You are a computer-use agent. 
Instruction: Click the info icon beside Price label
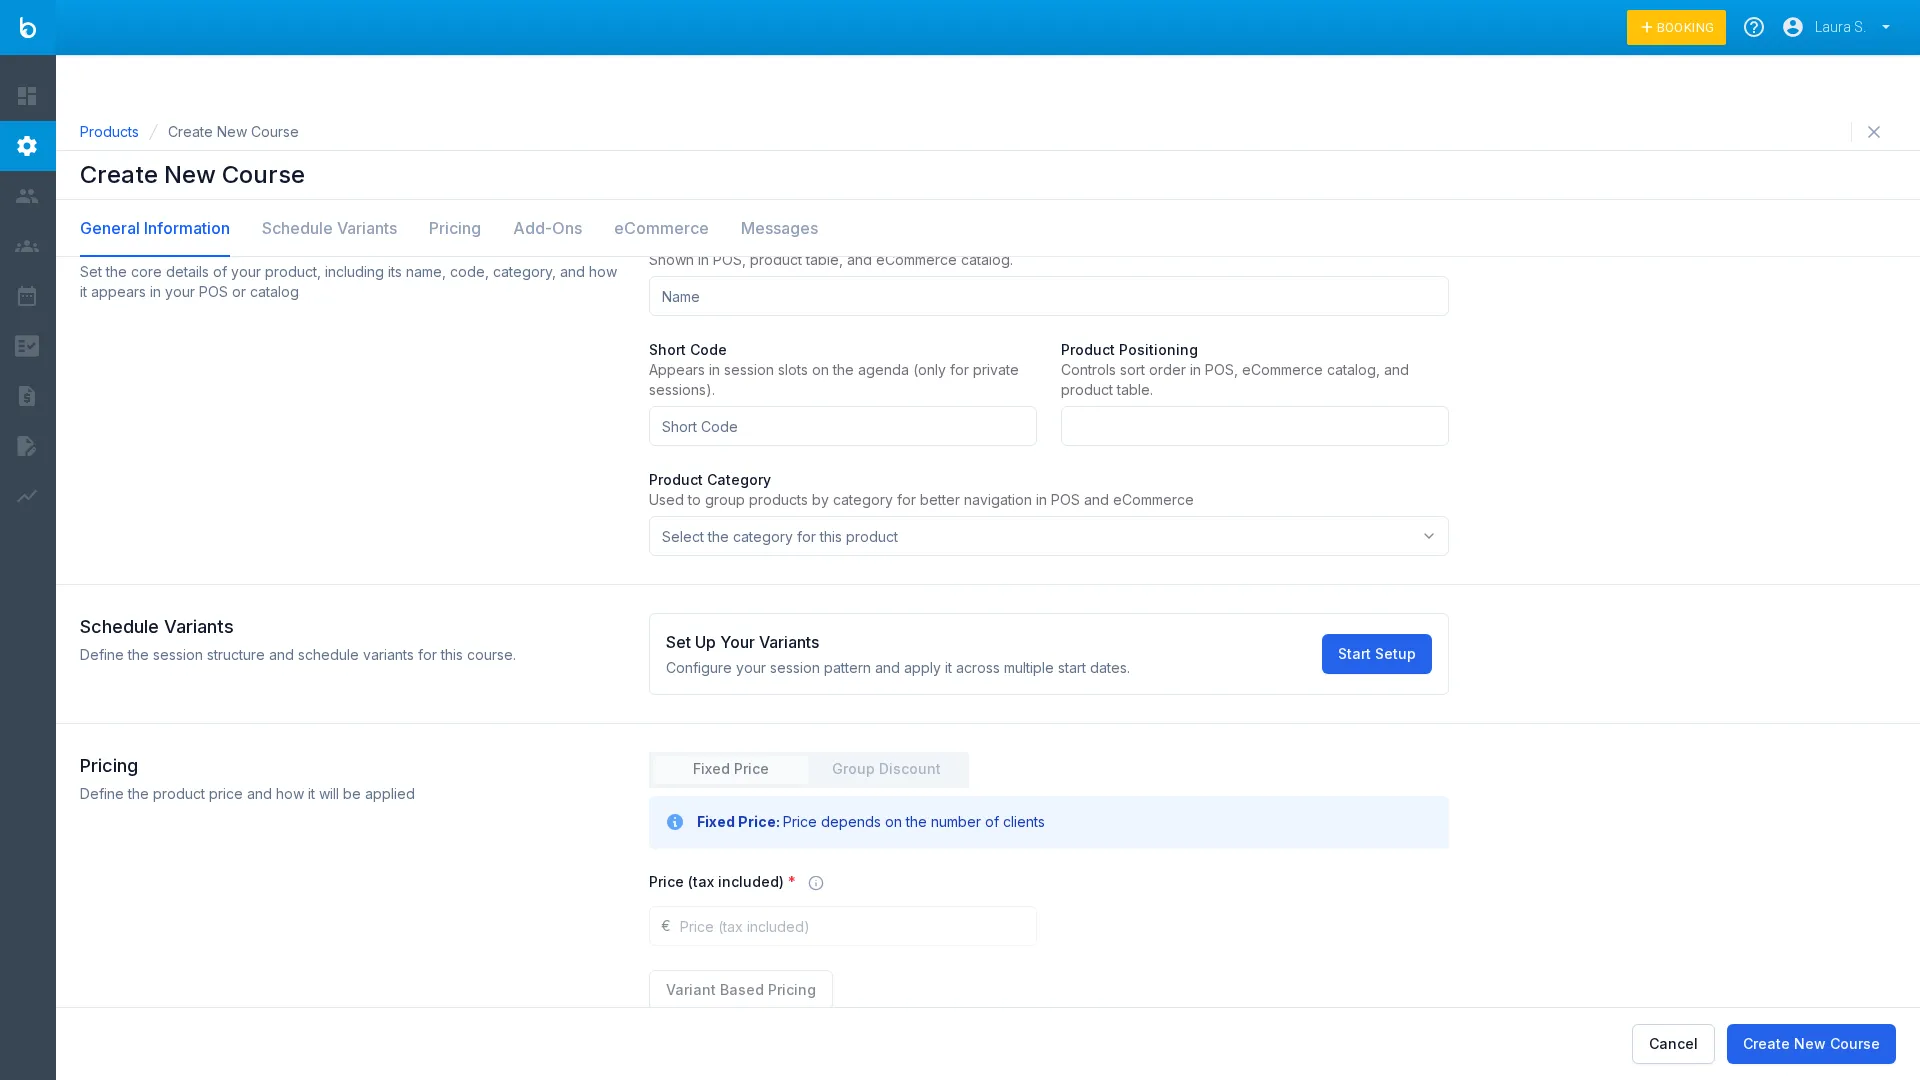click(x=816, y=883)
